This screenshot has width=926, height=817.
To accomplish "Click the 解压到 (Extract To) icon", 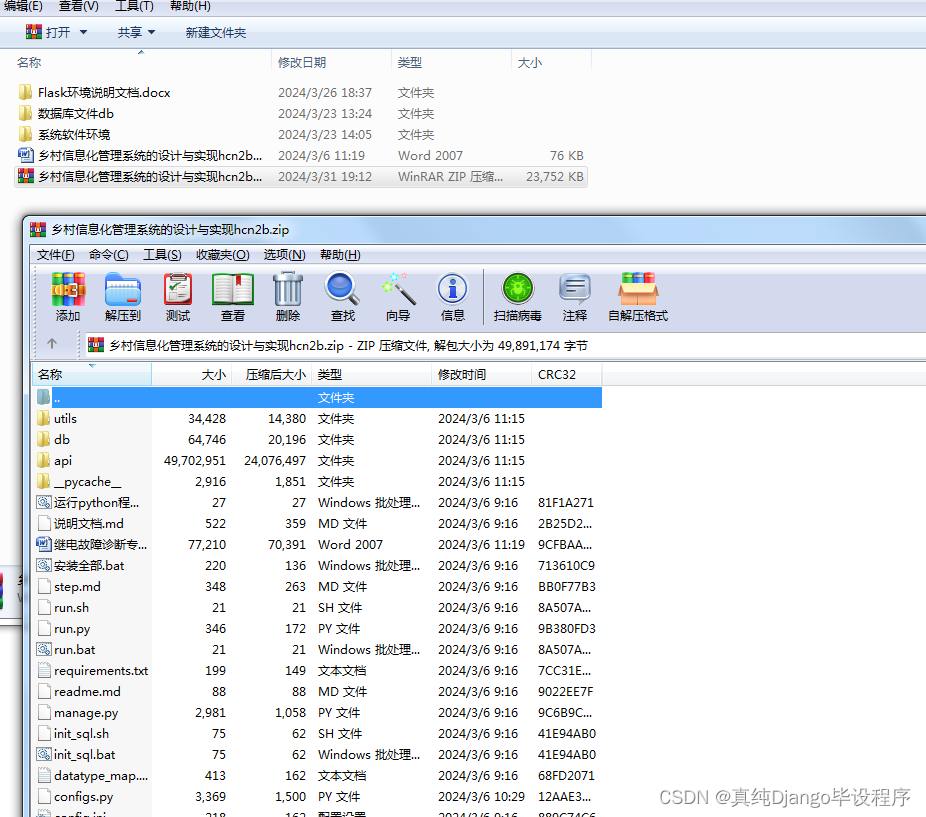I will (122, 297).
